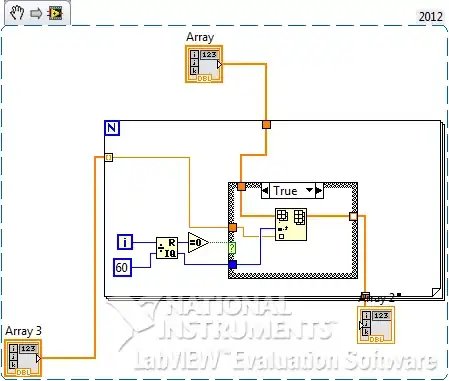The width and height of the screenshot is (449, 381).
Task: Select the numeric constant 60
Action: pos(122,267)
